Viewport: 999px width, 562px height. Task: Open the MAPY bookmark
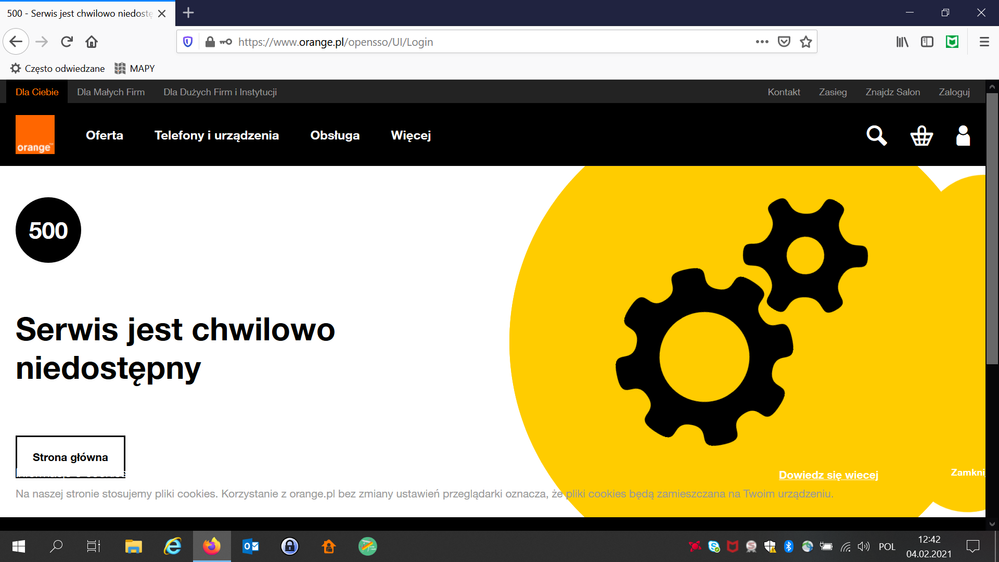click(x=134, y=68)
